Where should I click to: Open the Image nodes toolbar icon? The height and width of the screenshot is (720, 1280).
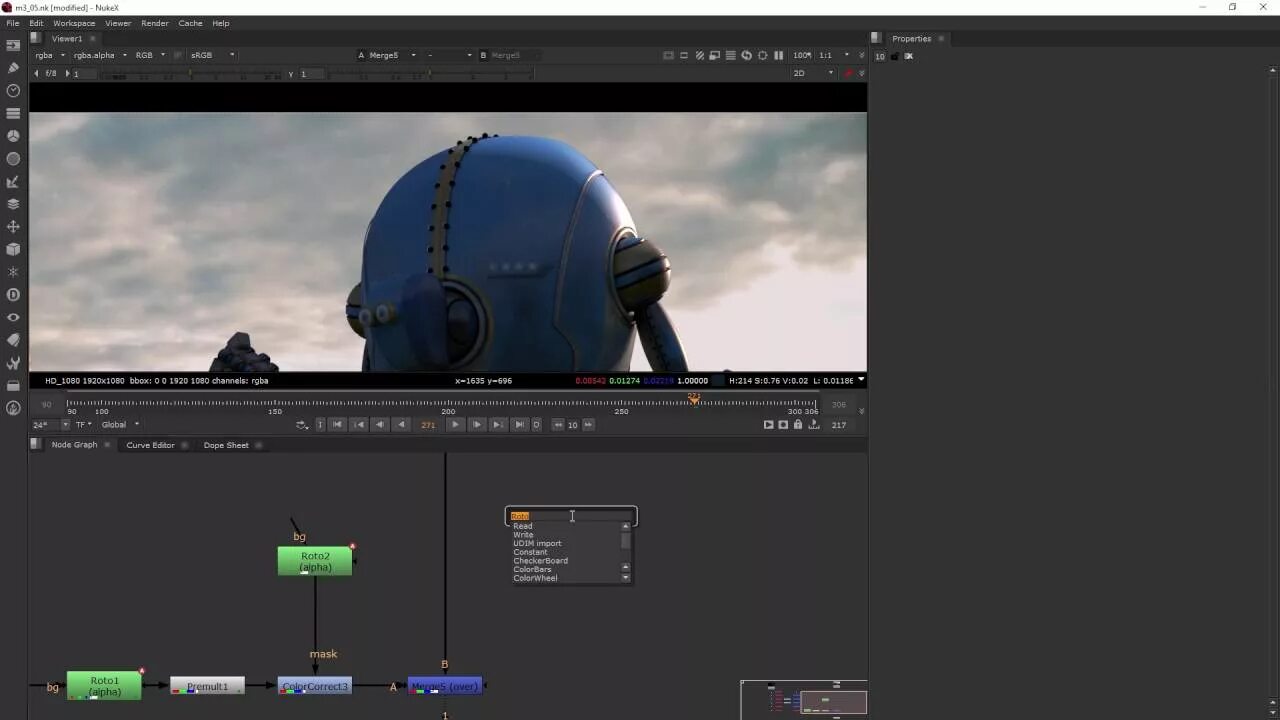coord(13,45)
